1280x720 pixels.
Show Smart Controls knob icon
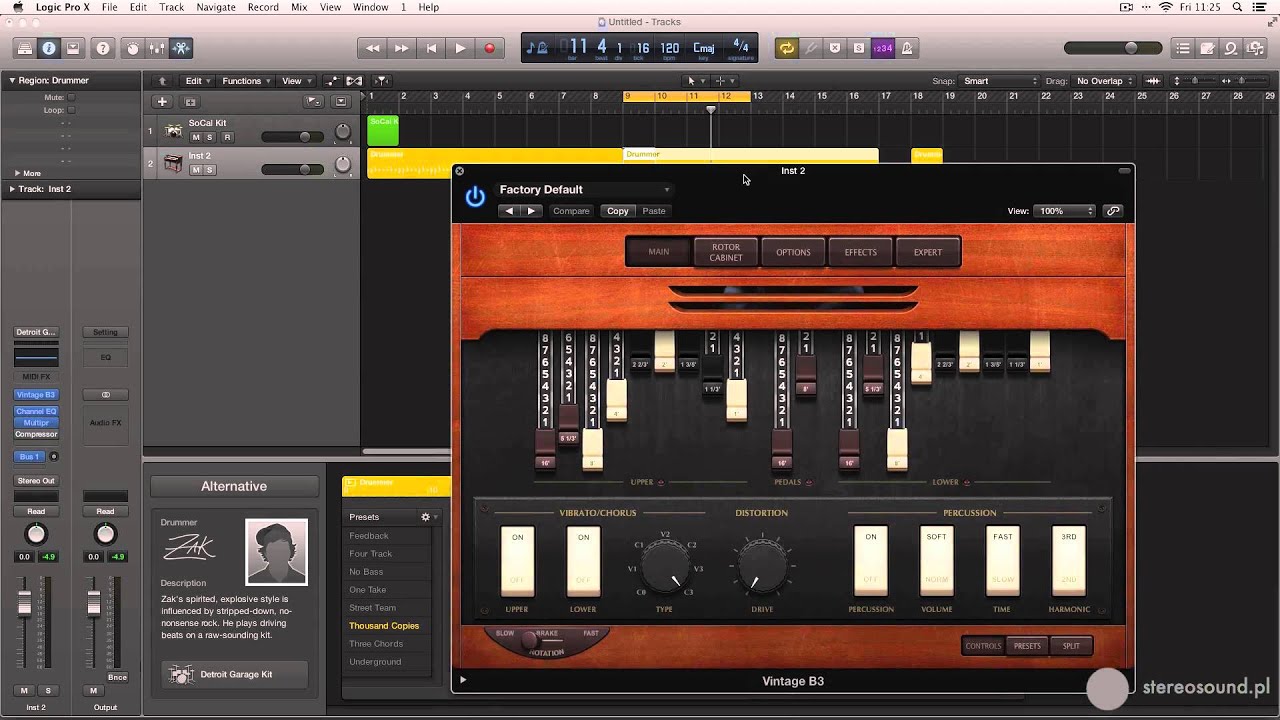coord(133,48)
